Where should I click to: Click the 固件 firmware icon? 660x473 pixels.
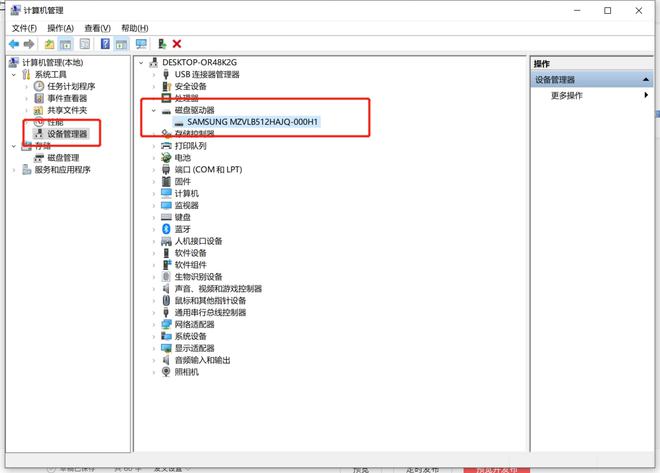click(x=166, y=181)
